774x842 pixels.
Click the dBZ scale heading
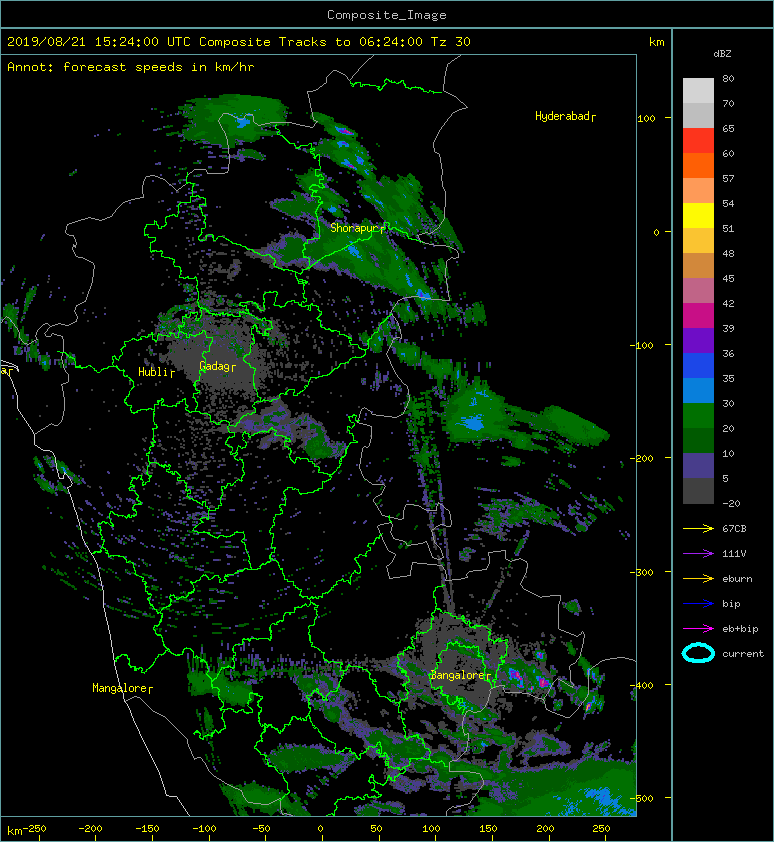click(x=722, y=54)
